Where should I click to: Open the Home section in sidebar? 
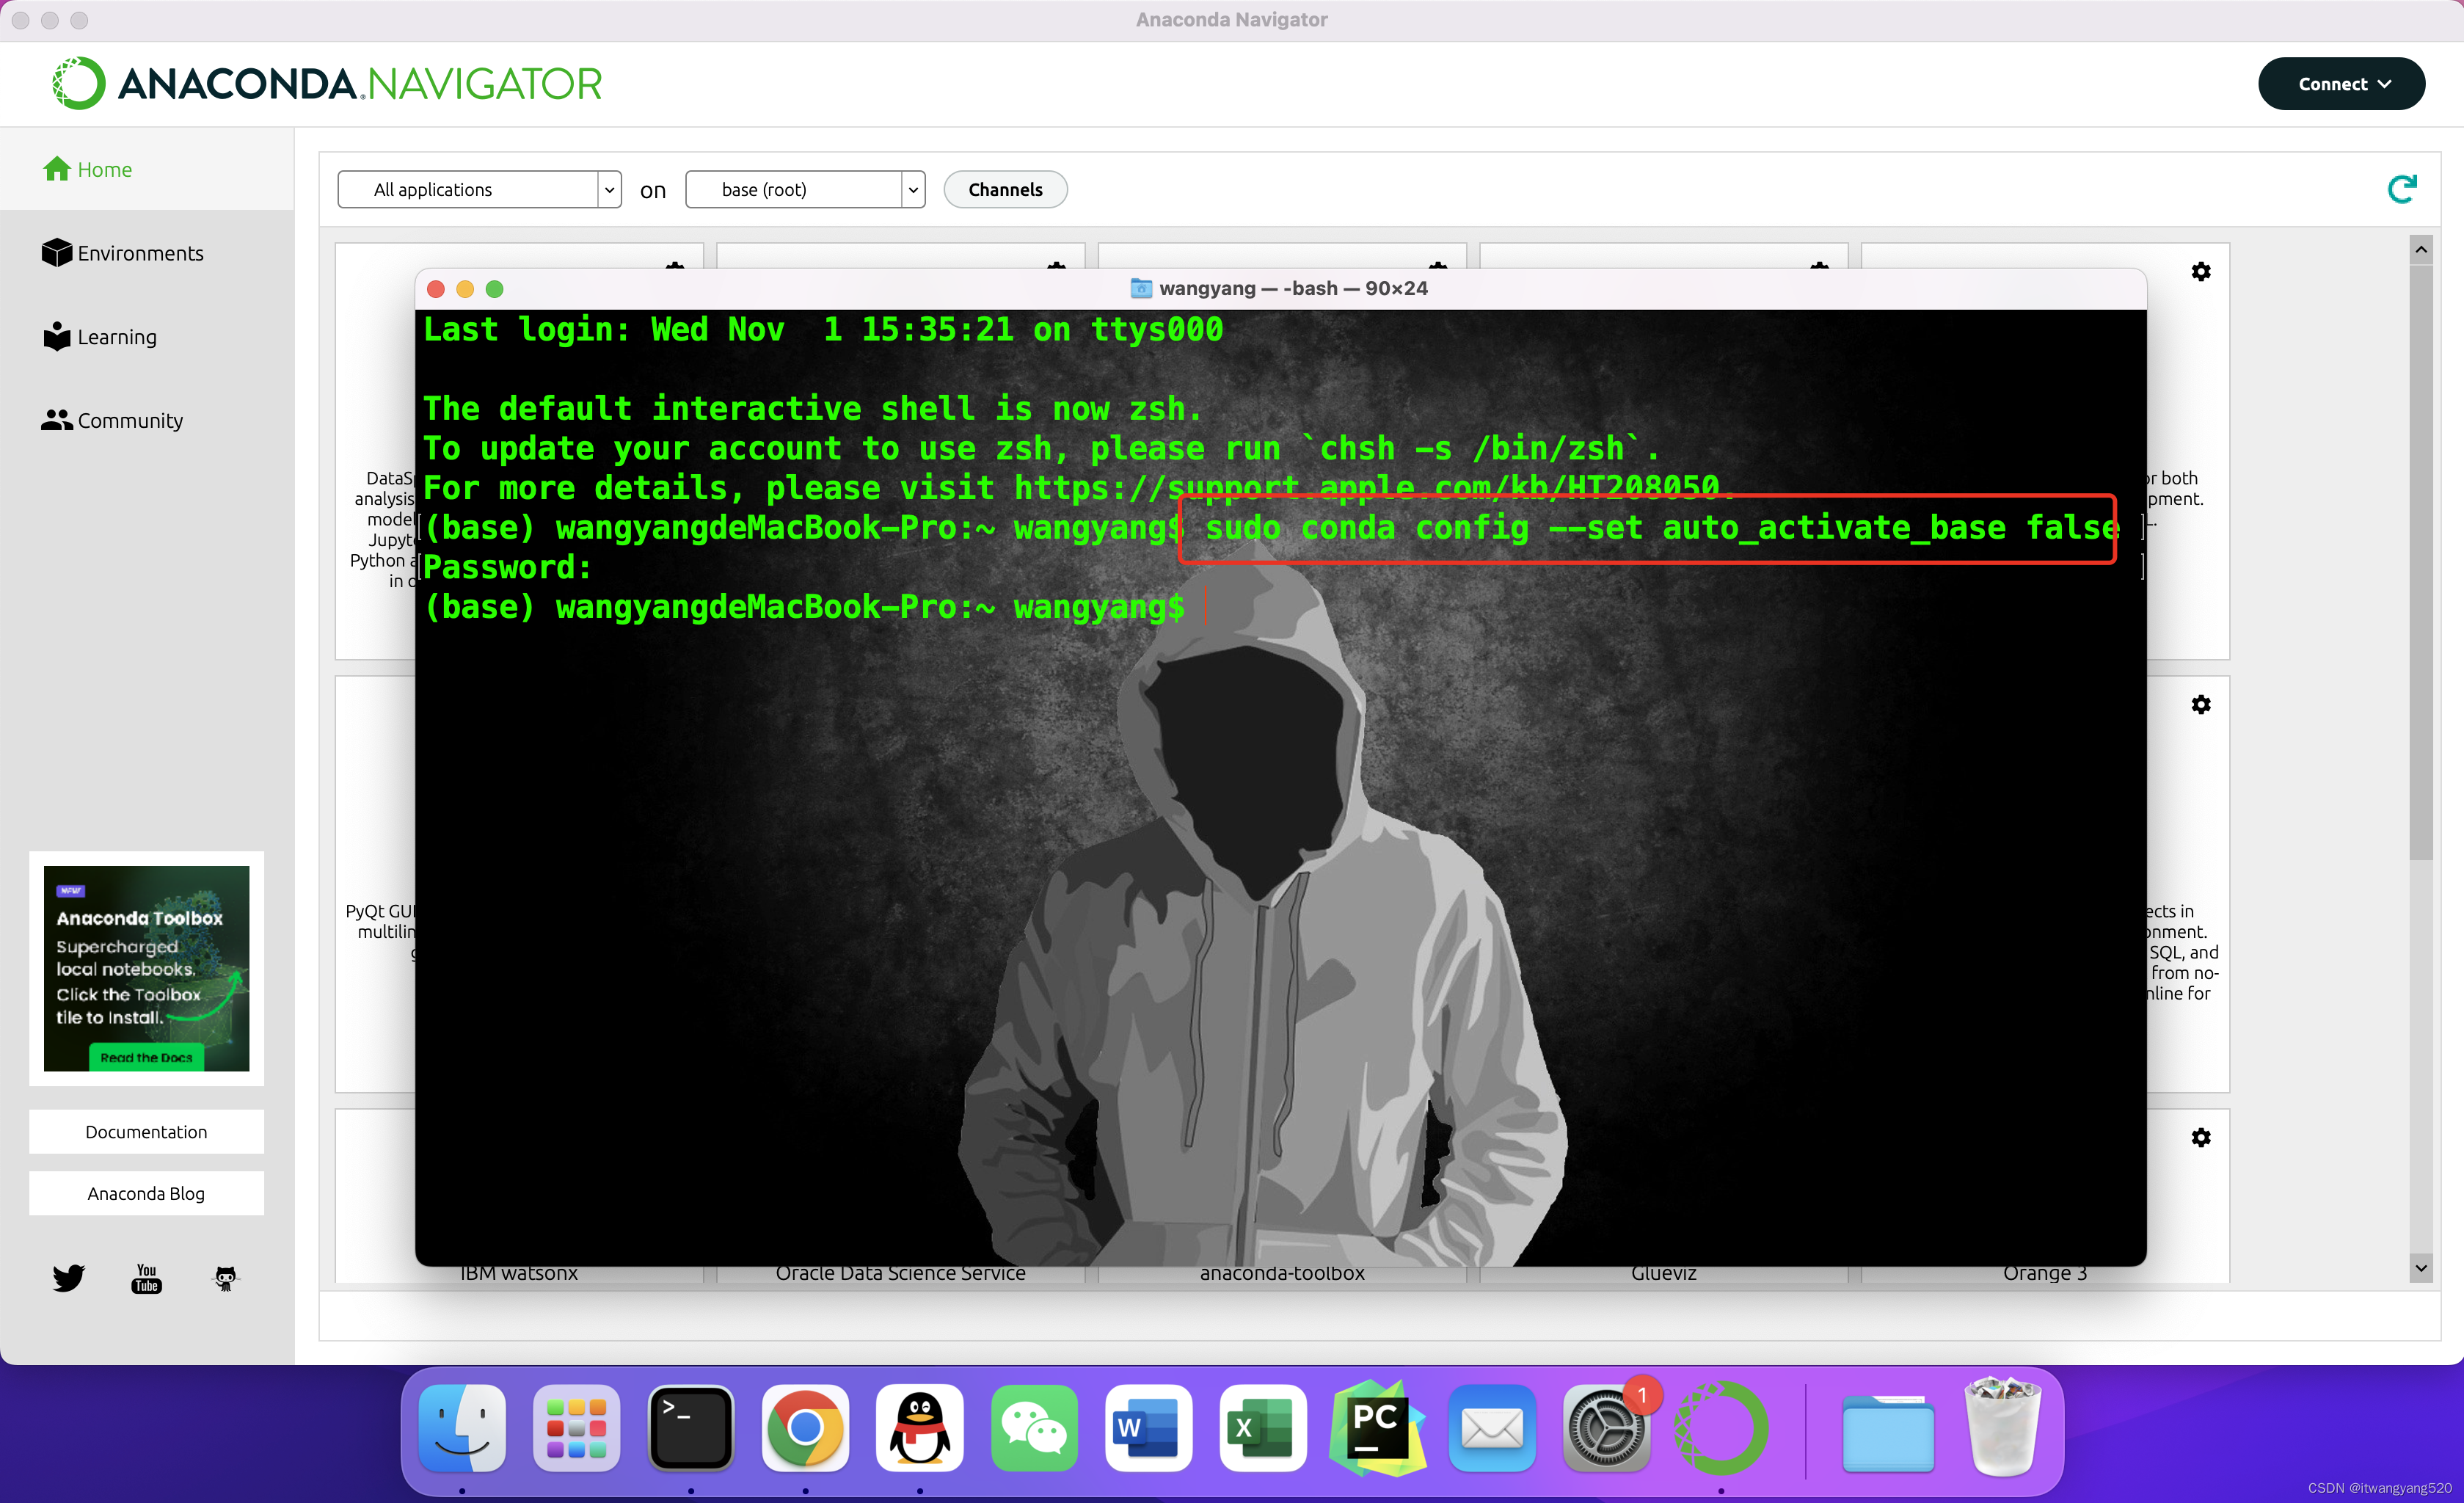[x=147, y=169]
